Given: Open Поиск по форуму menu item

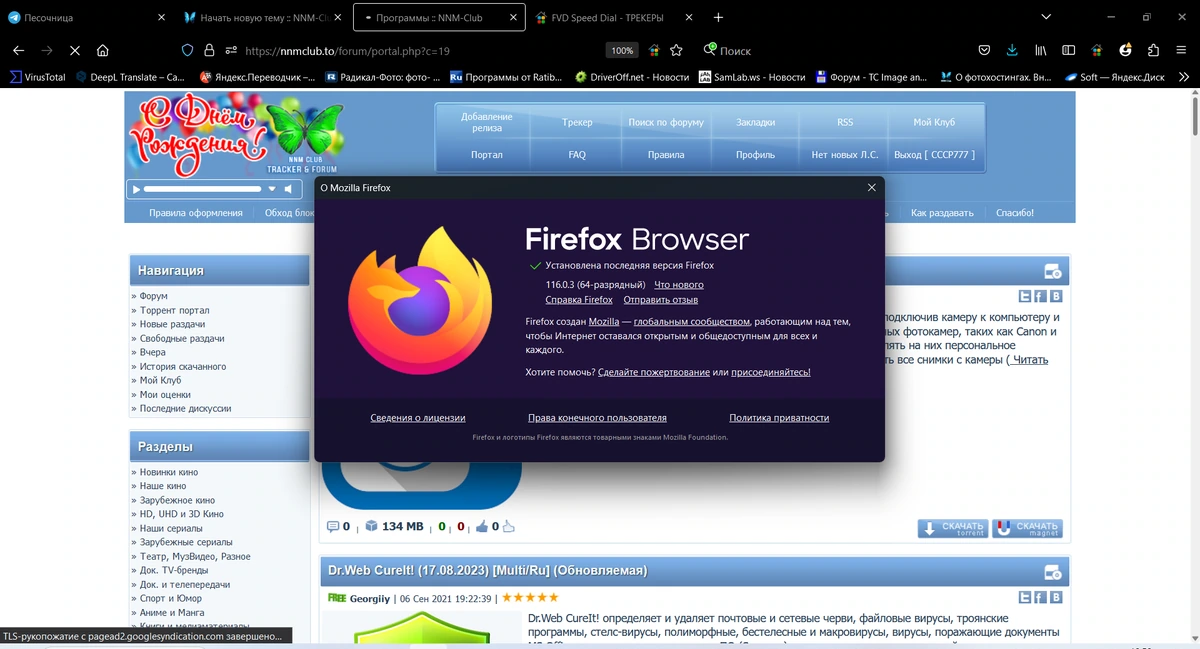Looking at the screenshot, I should (666, 122).
